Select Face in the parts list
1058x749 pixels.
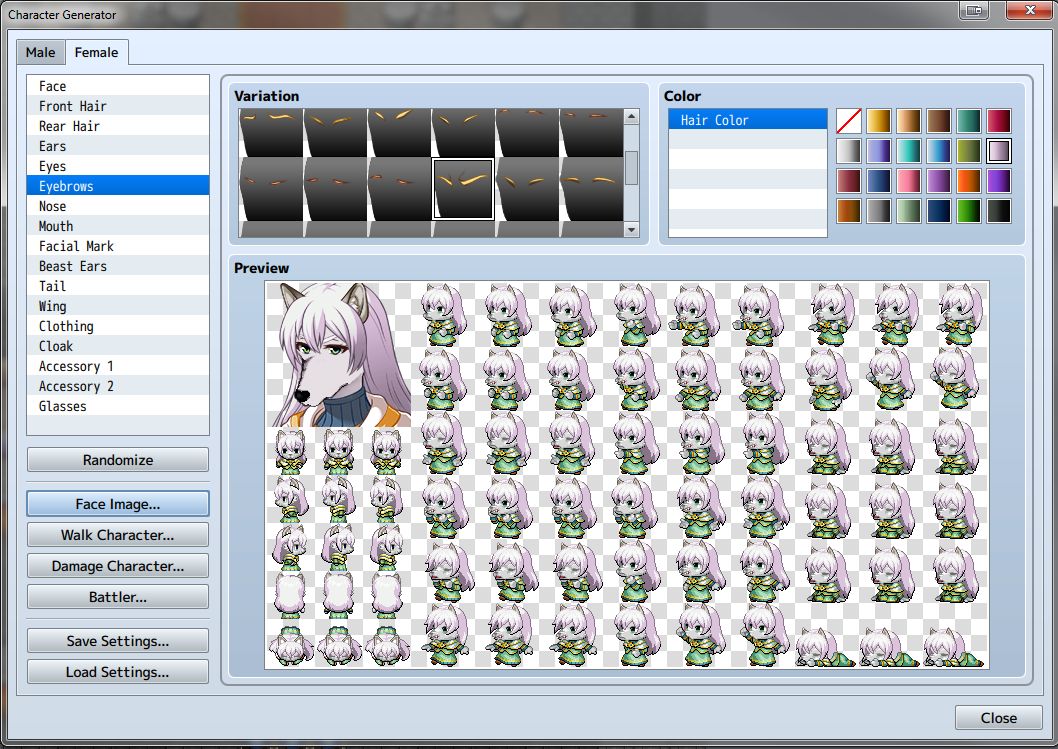point(118,86)
